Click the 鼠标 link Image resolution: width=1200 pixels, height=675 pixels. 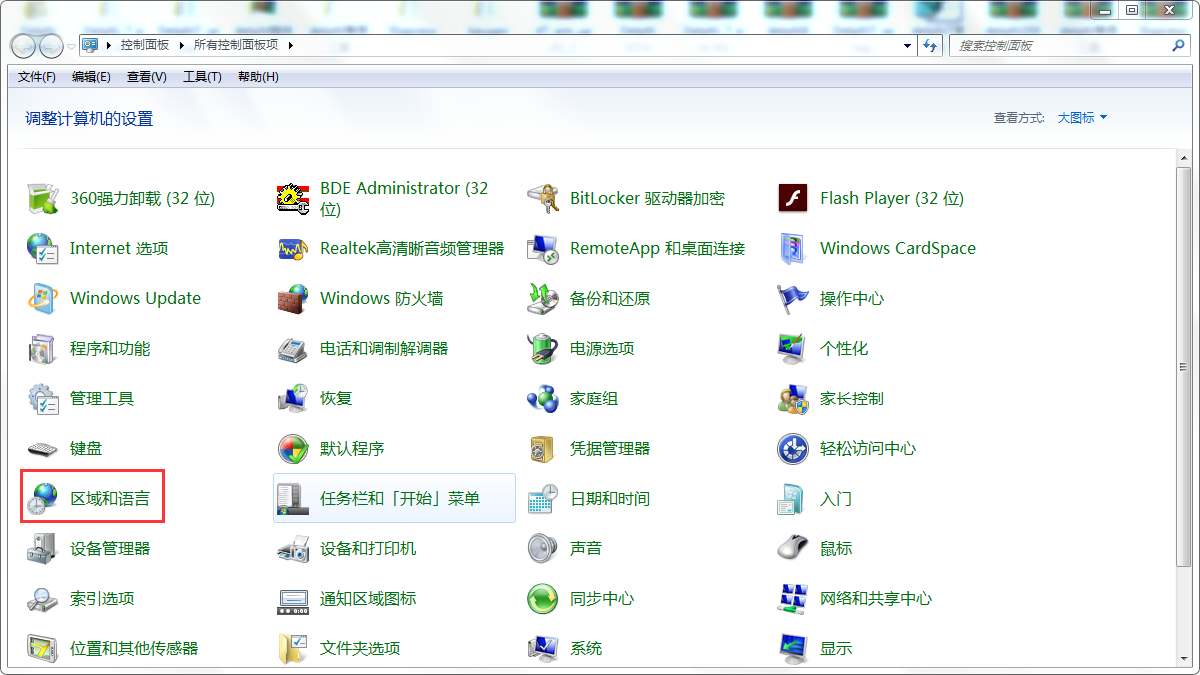(x=836, y=548)
